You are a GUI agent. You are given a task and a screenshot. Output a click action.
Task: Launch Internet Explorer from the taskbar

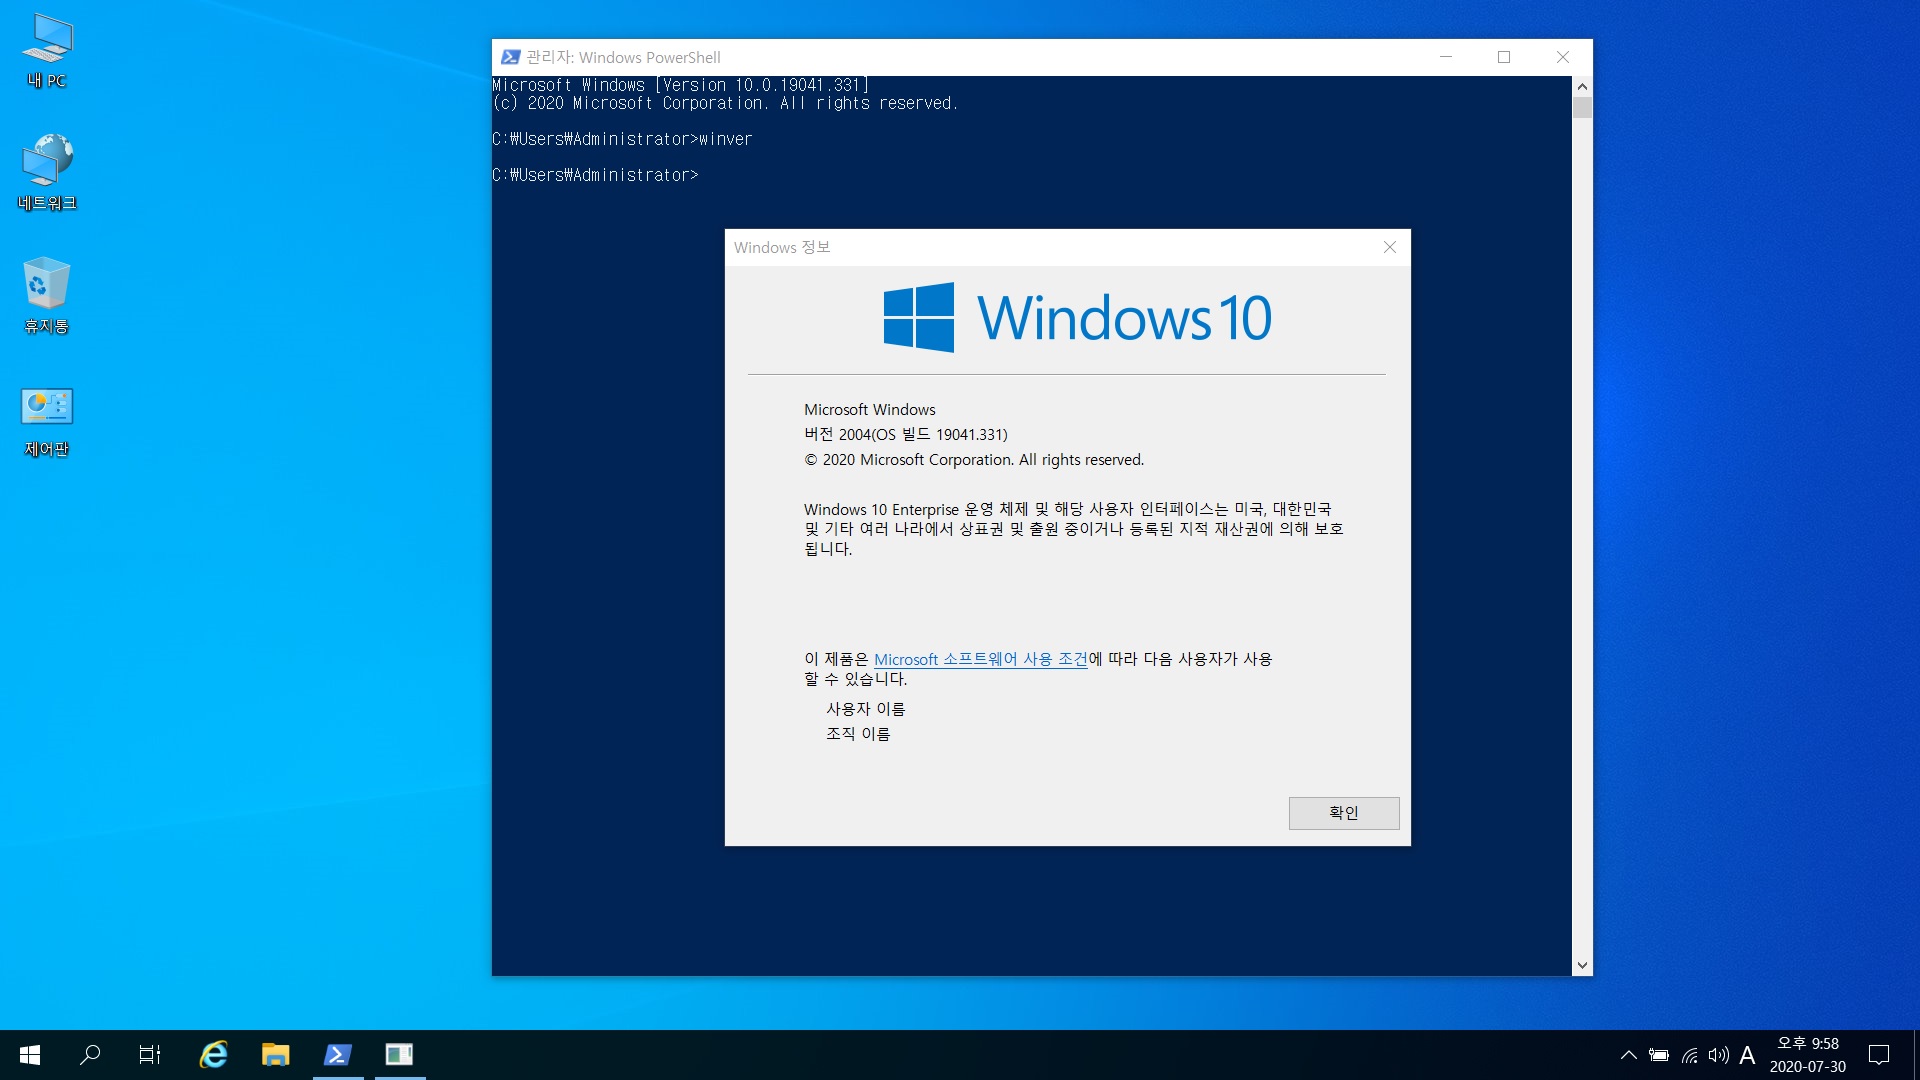point(213,1055)
